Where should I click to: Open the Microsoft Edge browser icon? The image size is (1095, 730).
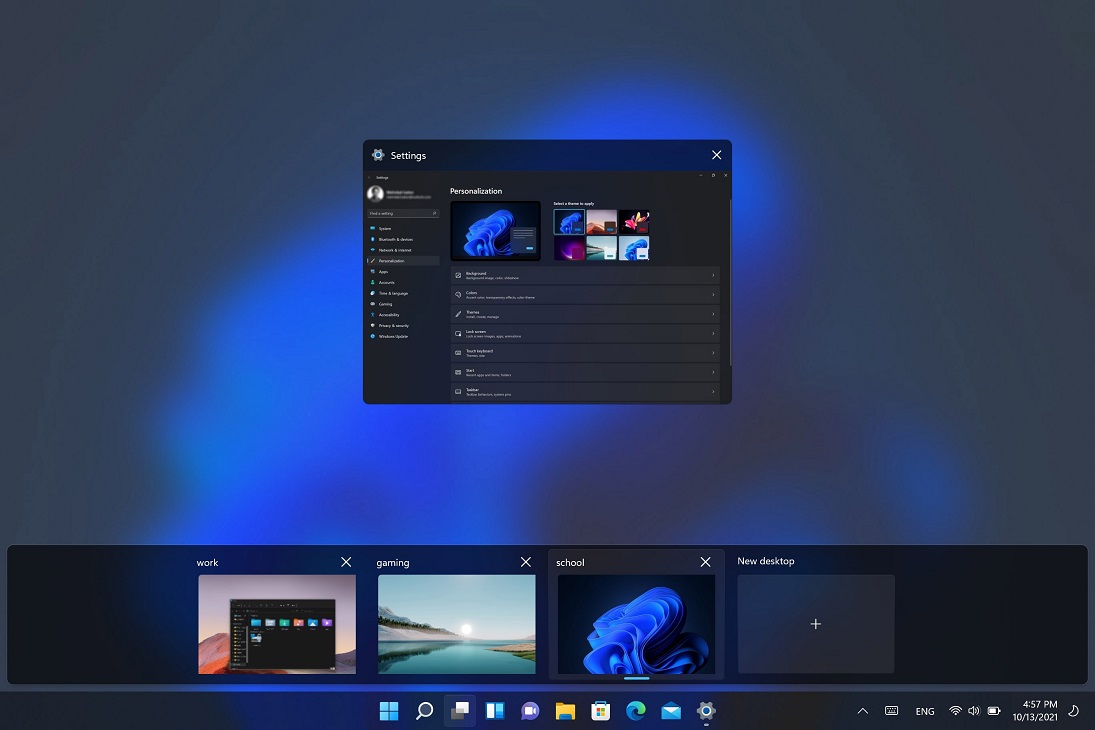coord(636,711)
